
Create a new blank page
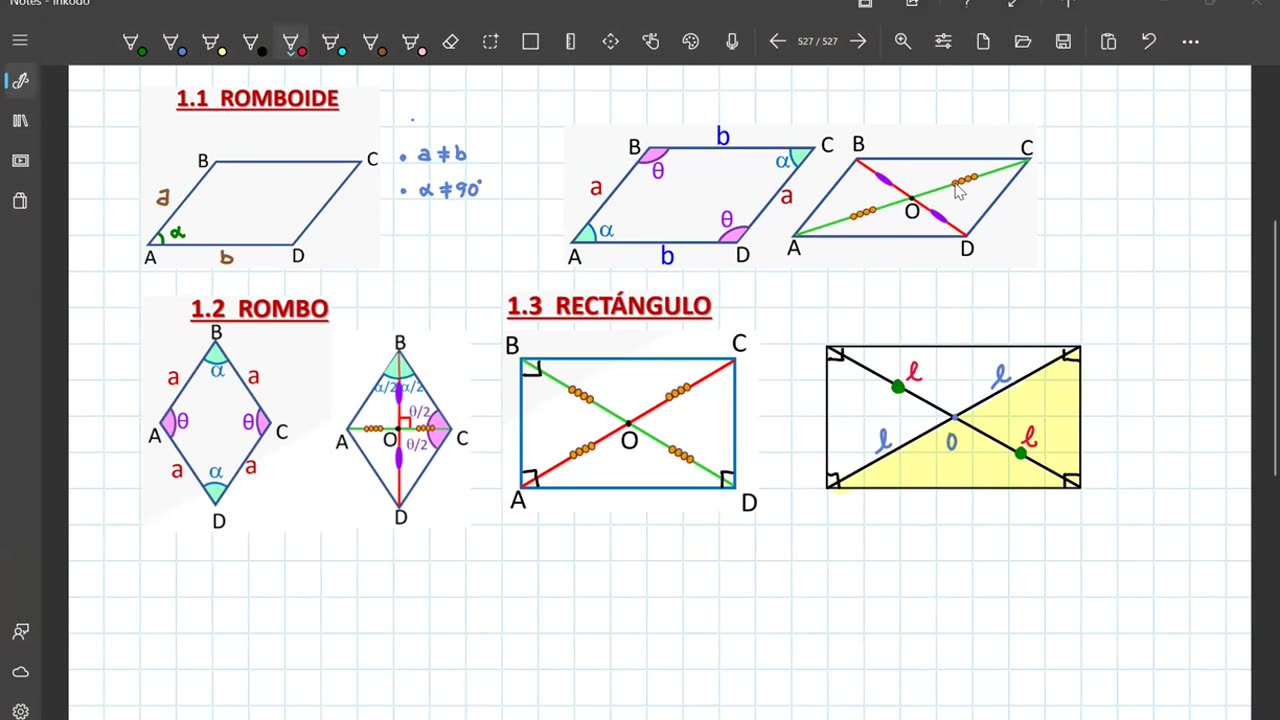click(x=983, y=42)
